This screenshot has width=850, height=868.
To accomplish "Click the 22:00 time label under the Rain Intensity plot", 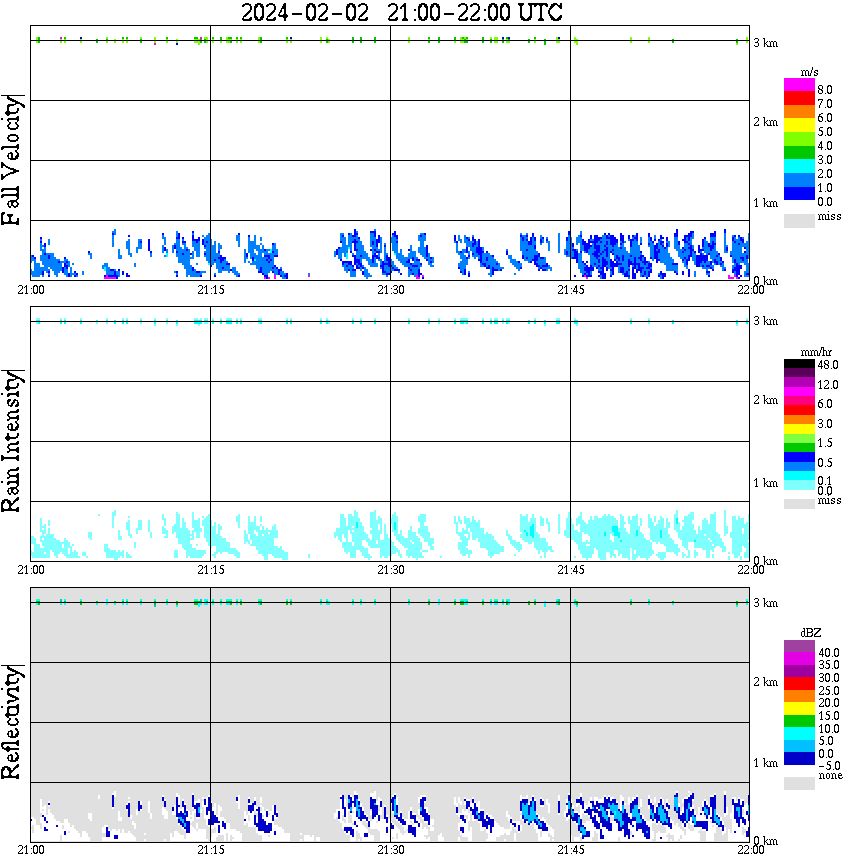I will coord(751,570).
